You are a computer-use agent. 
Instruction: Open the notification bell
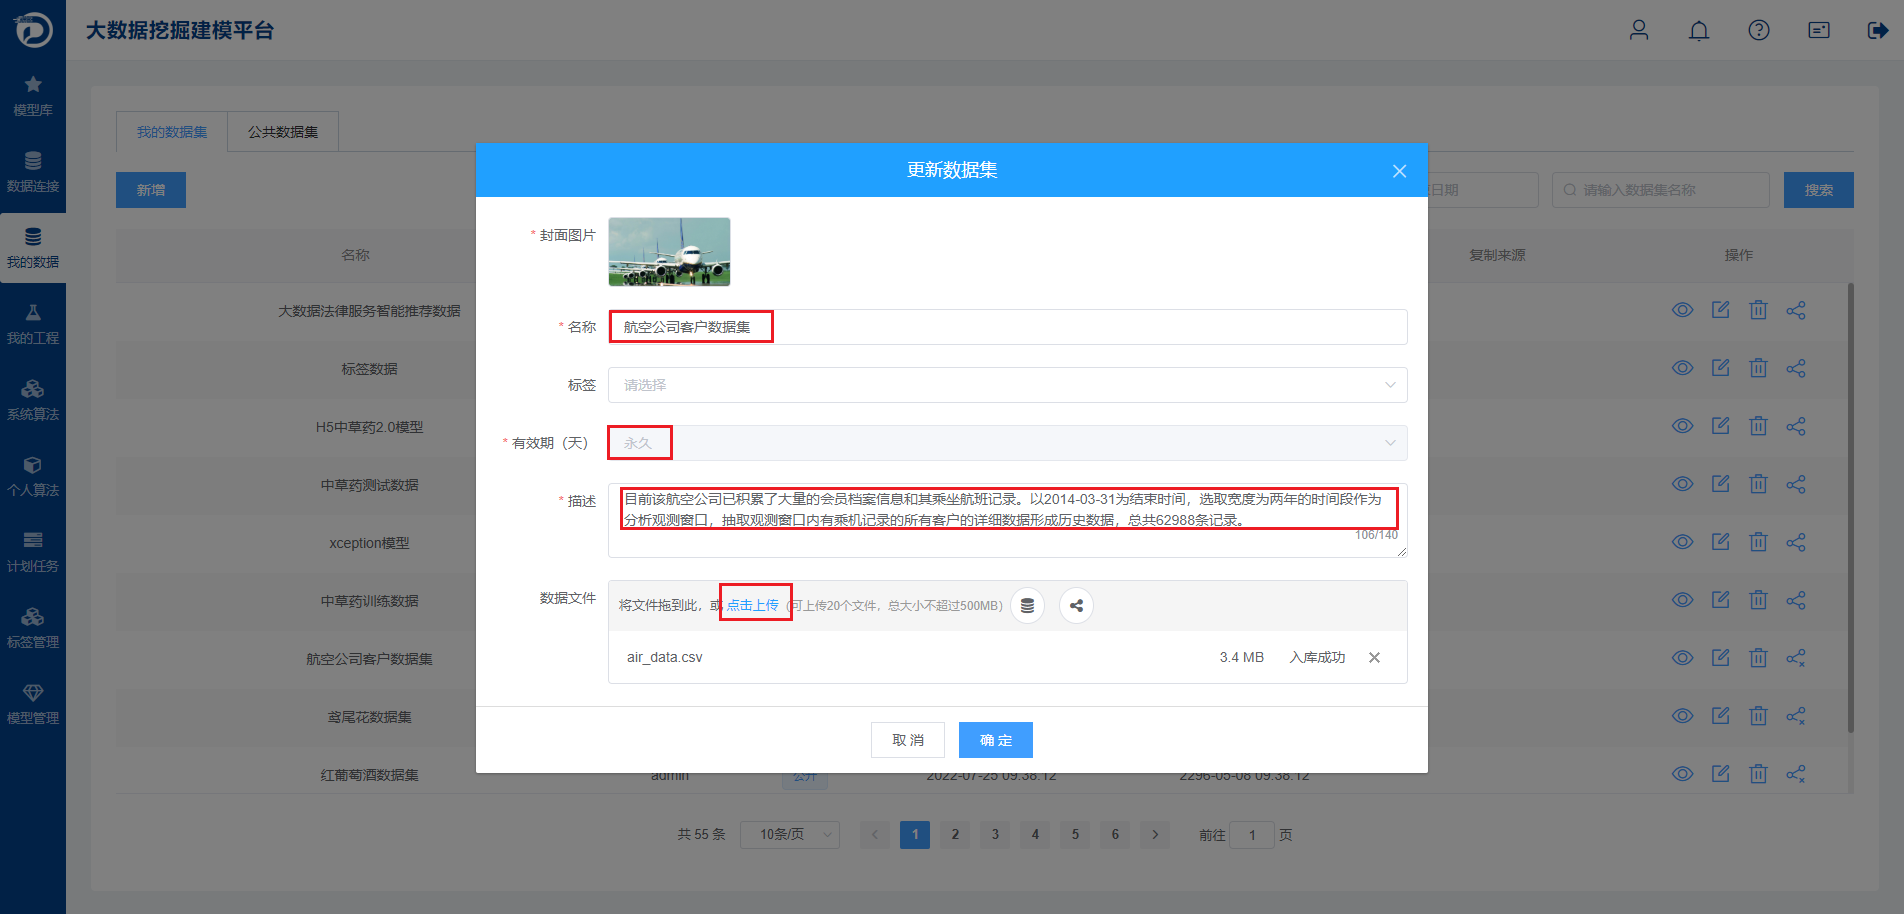(1699, 30)
